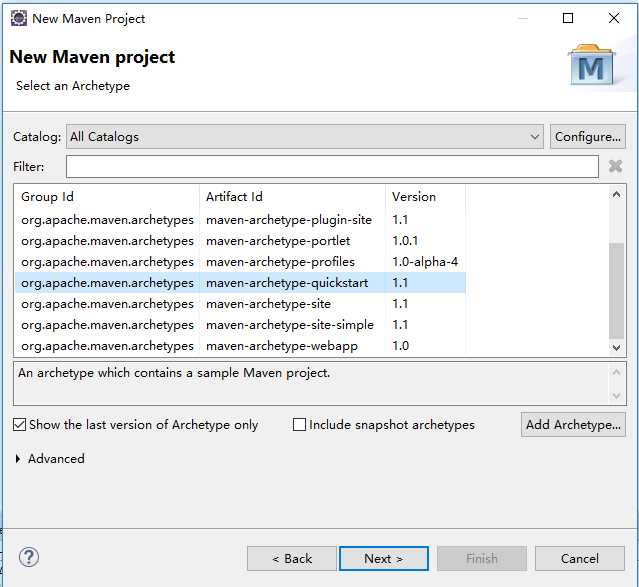Select the maven-archetype-portlet row
This screenshot has height=587, width=639.
240,241
